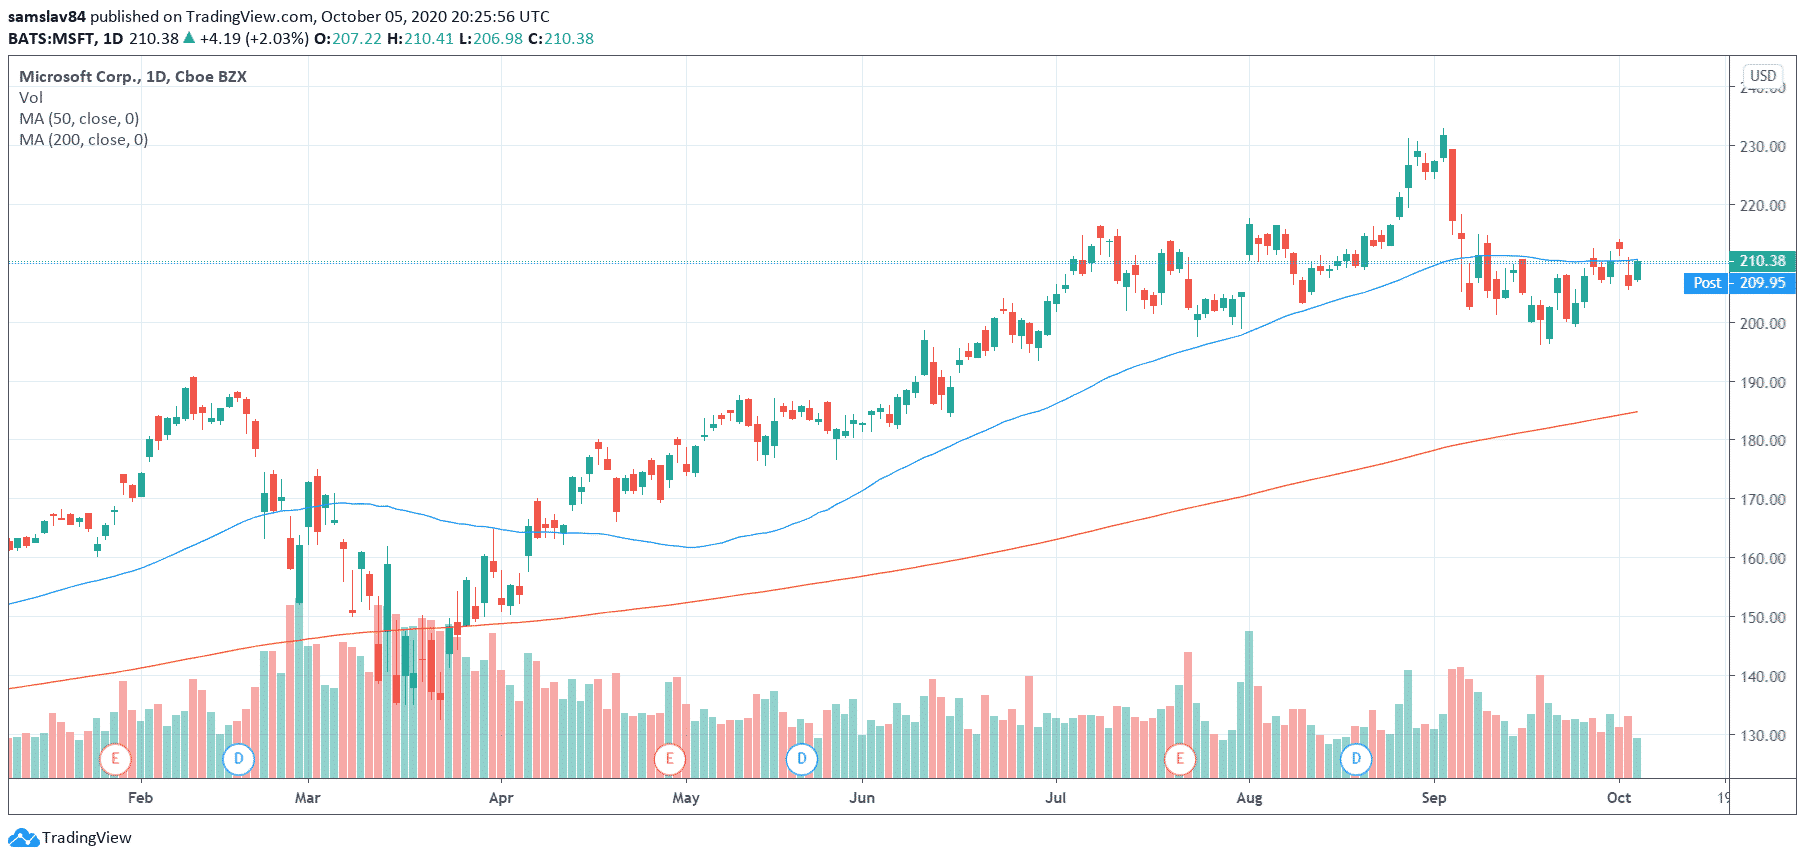Image resolution: width=1805 pixels, height=861 pixels.
Task: Click the late January earnings E marker
Action: [115, 759]
